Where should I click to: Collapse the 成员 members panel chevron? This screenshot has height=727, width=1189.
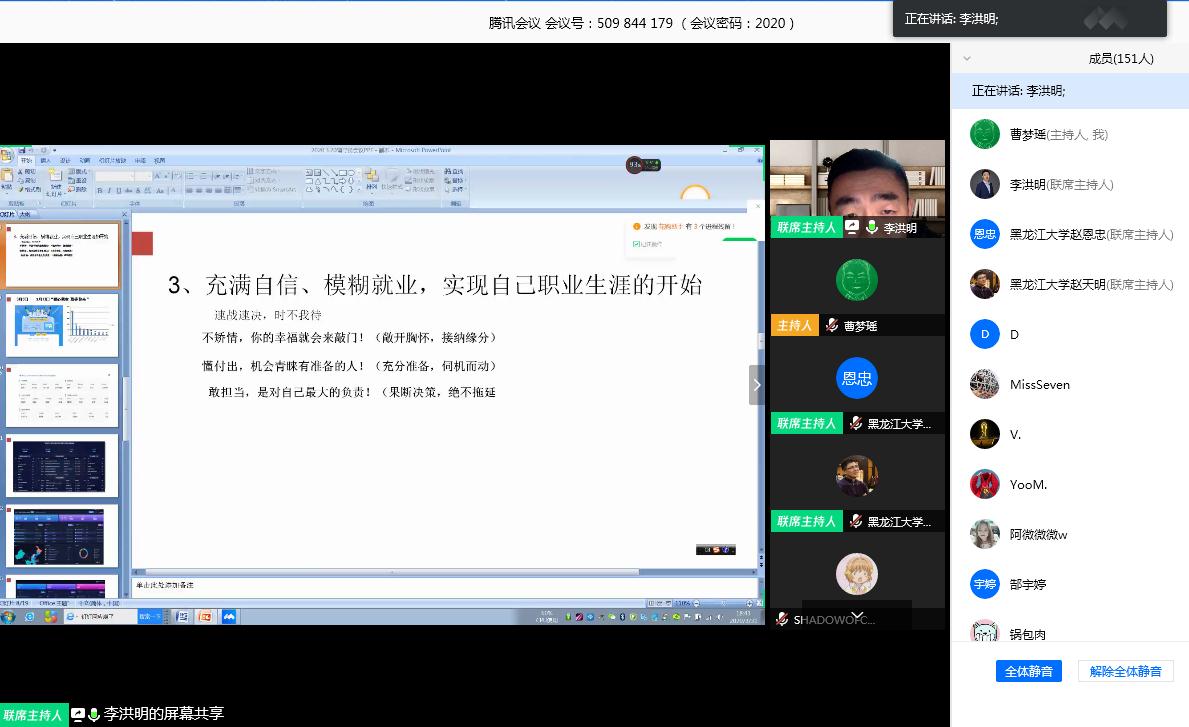966,59
